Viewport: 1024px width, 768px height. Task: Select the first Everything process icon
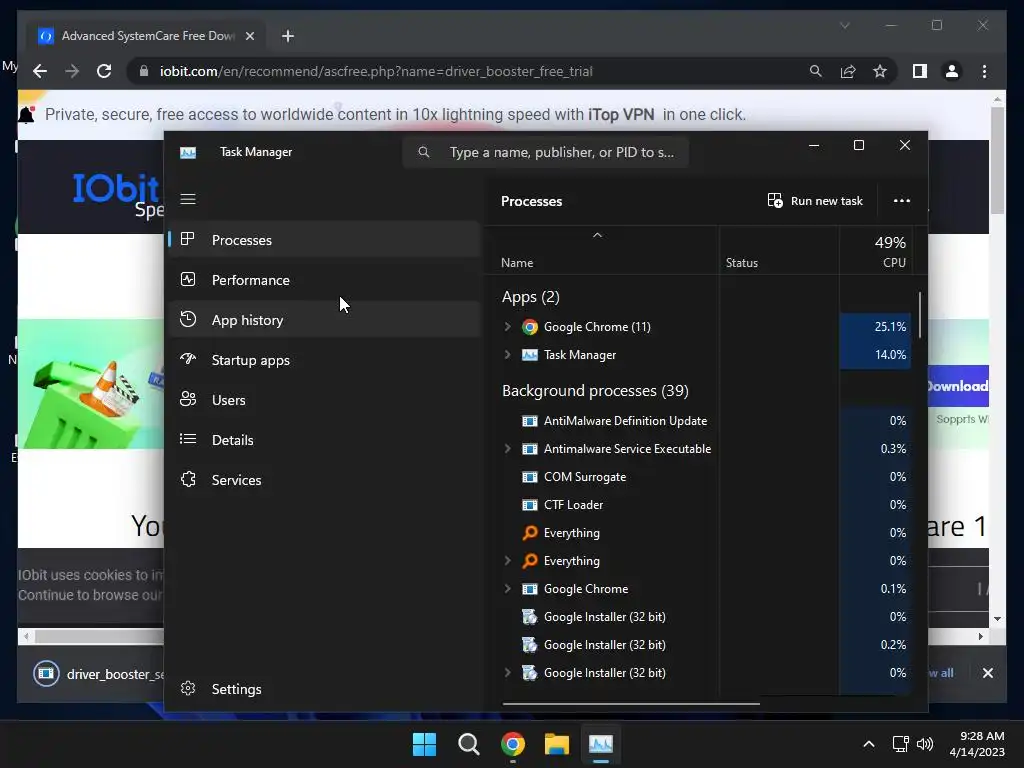click(x=530, y=533)
